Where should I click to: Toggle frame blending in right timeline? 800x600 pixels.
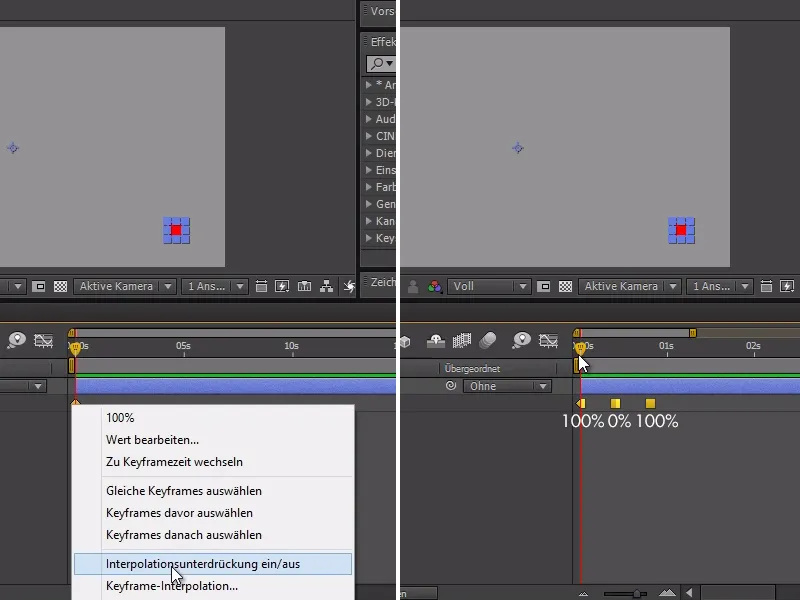point(462,340)
